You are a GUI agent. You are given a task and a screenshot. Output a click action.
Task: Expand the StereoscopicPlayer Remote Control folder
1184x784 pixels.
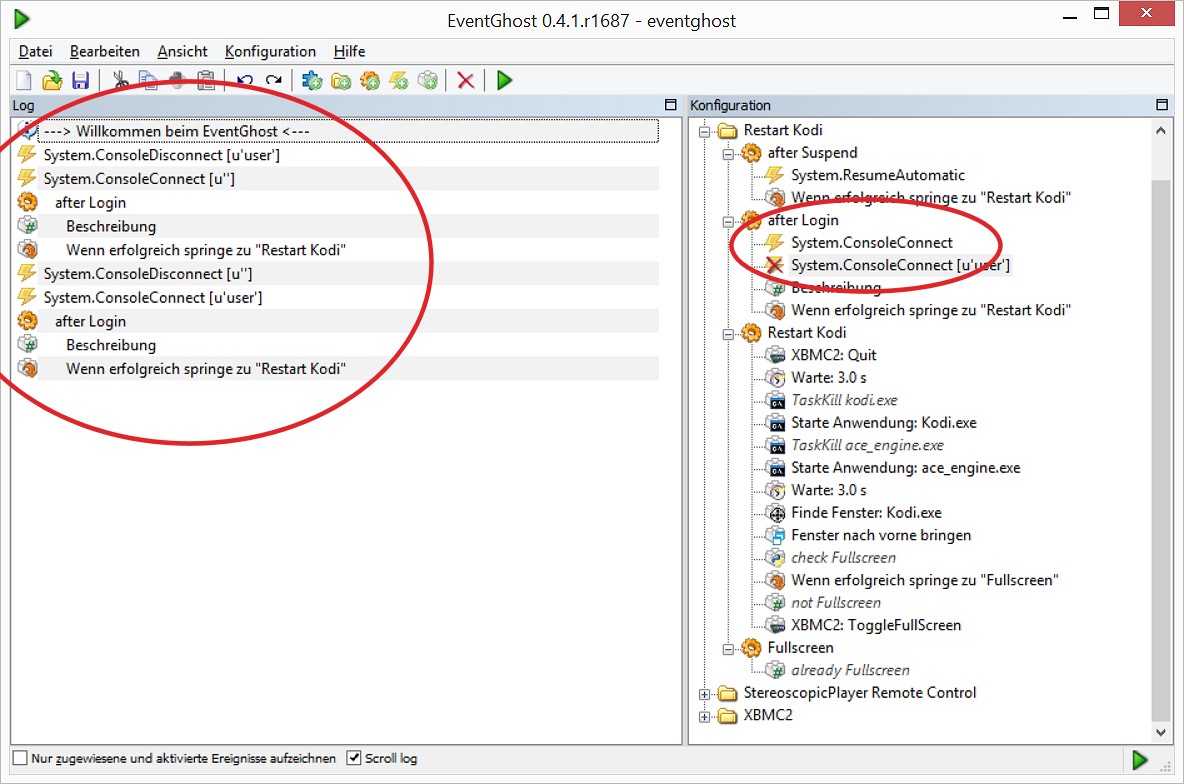click(x=705, y=694)
